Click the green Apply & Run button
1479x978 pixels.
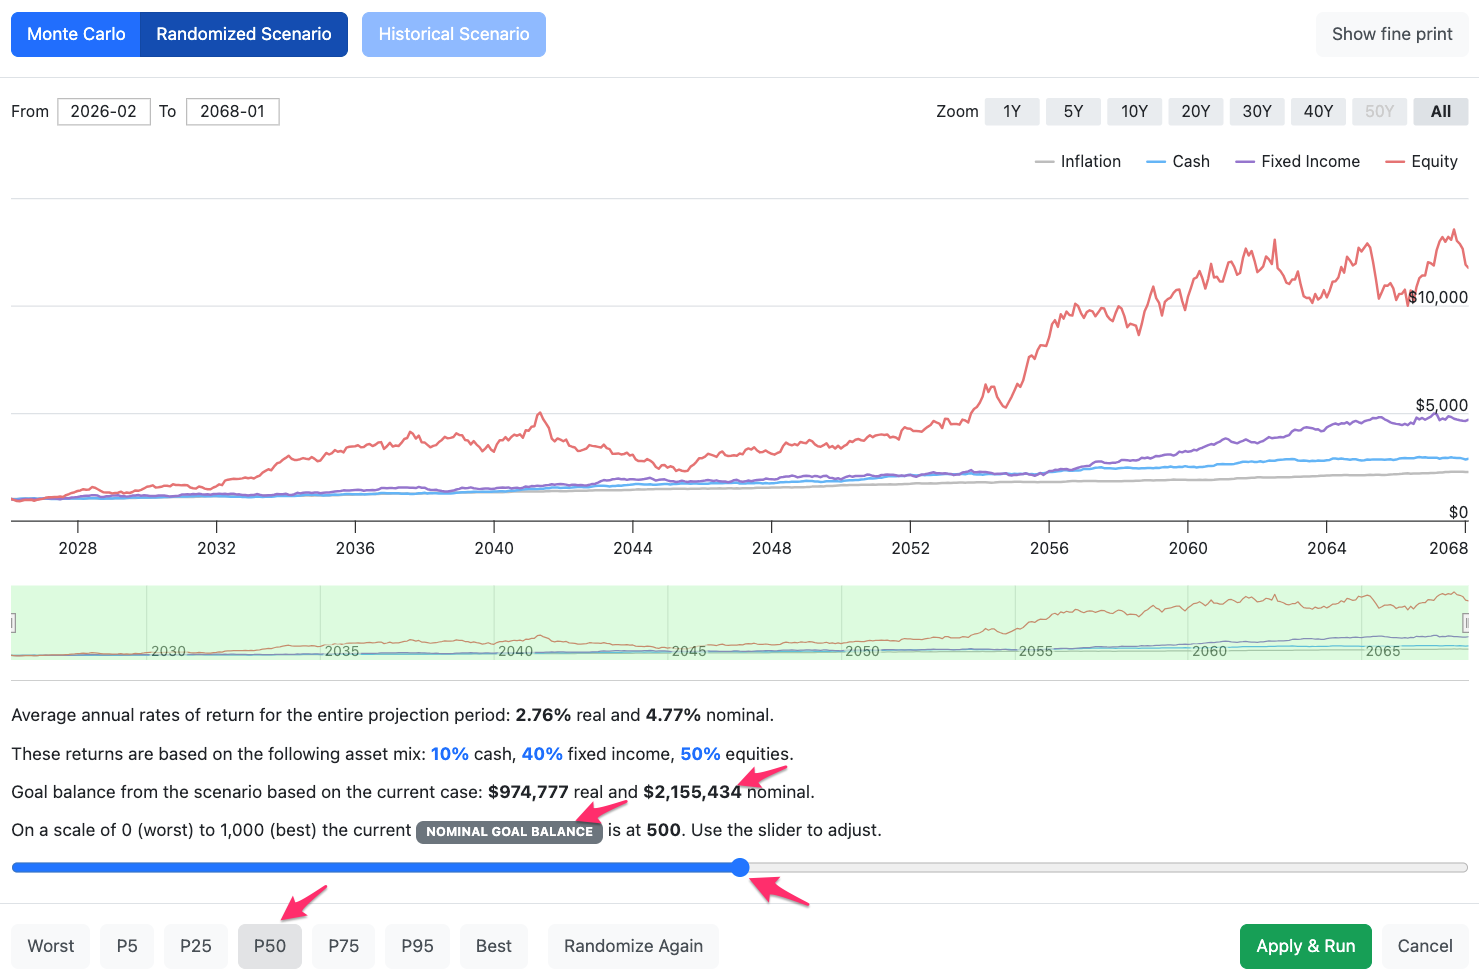(1306, 946)
